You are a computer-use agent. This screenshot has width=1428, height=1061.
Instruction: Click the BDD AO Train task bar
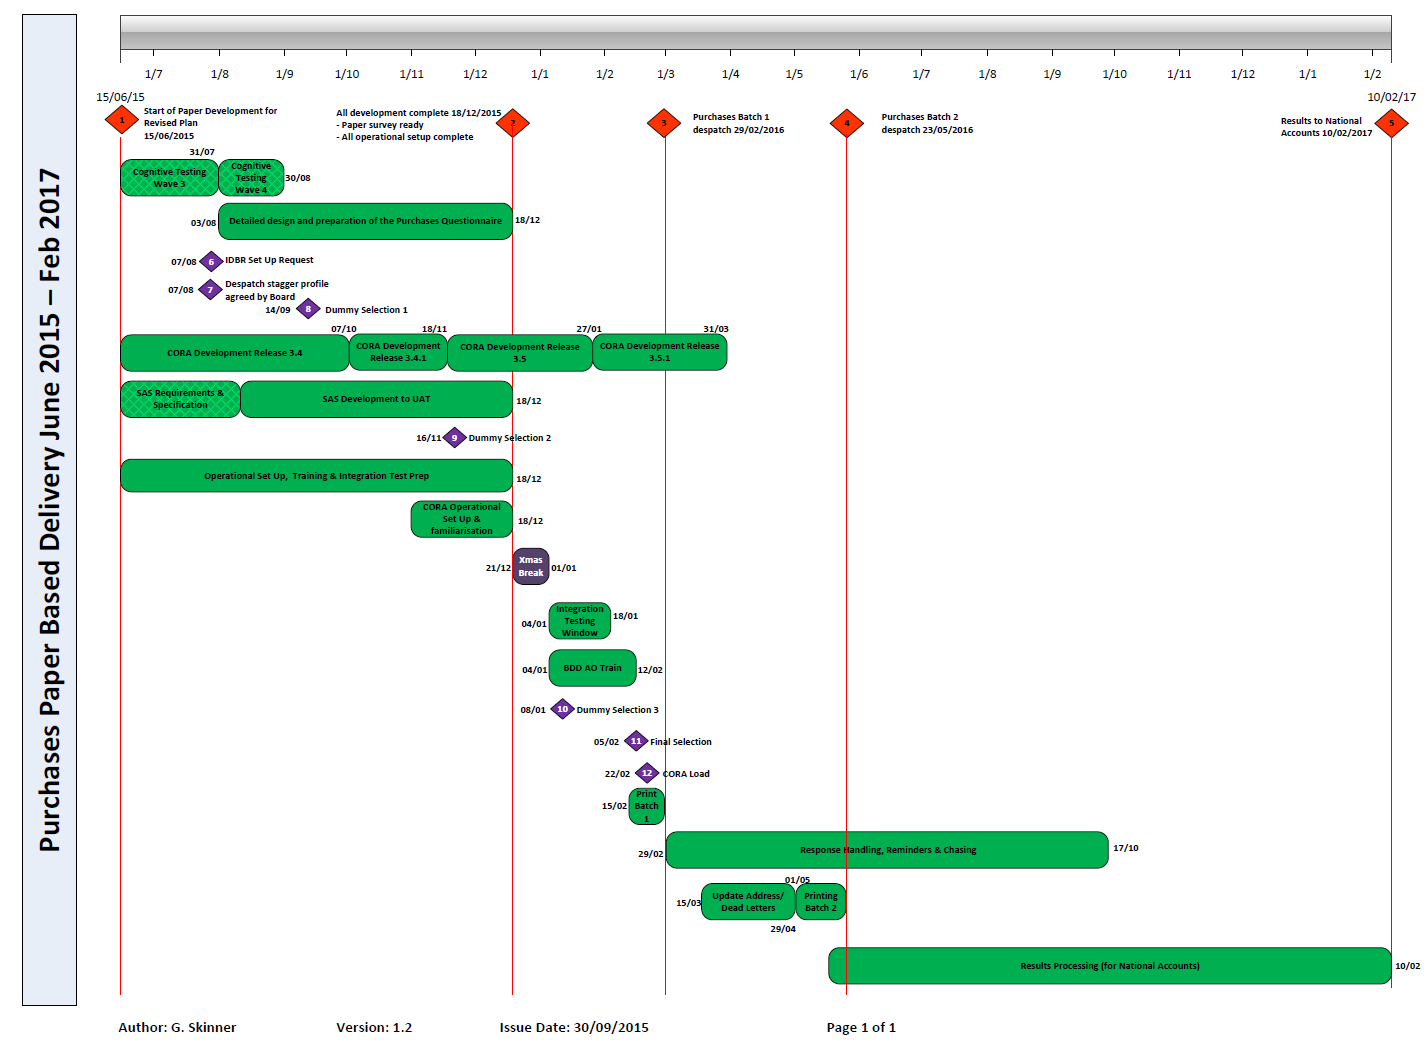592,668
